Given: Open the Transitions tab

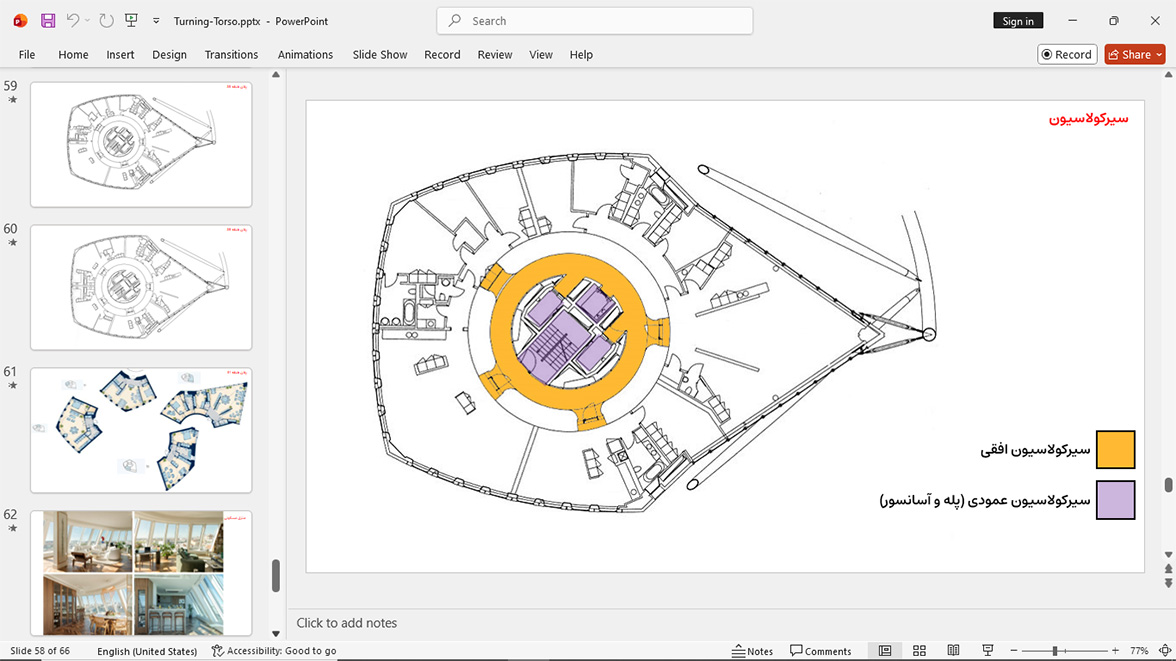Looking at the screenshot, I should pos(231,55).
